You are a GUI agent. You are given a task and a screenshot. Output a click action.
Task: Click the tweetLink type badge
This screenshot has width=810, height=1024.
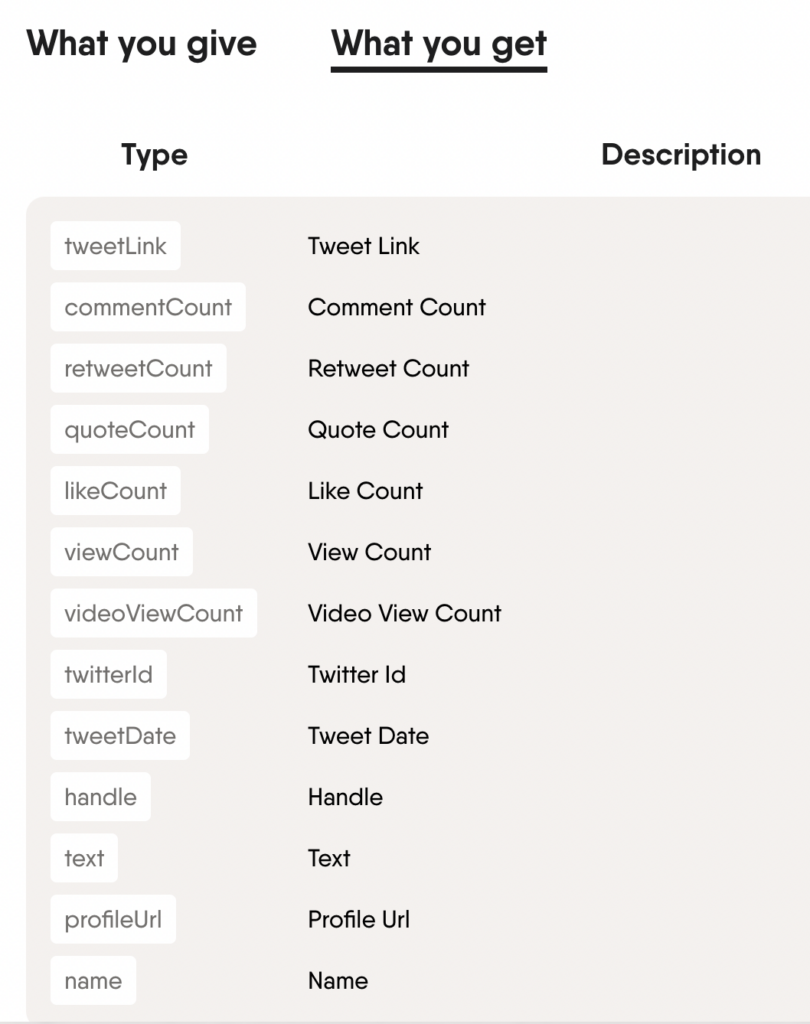[115, 246]
